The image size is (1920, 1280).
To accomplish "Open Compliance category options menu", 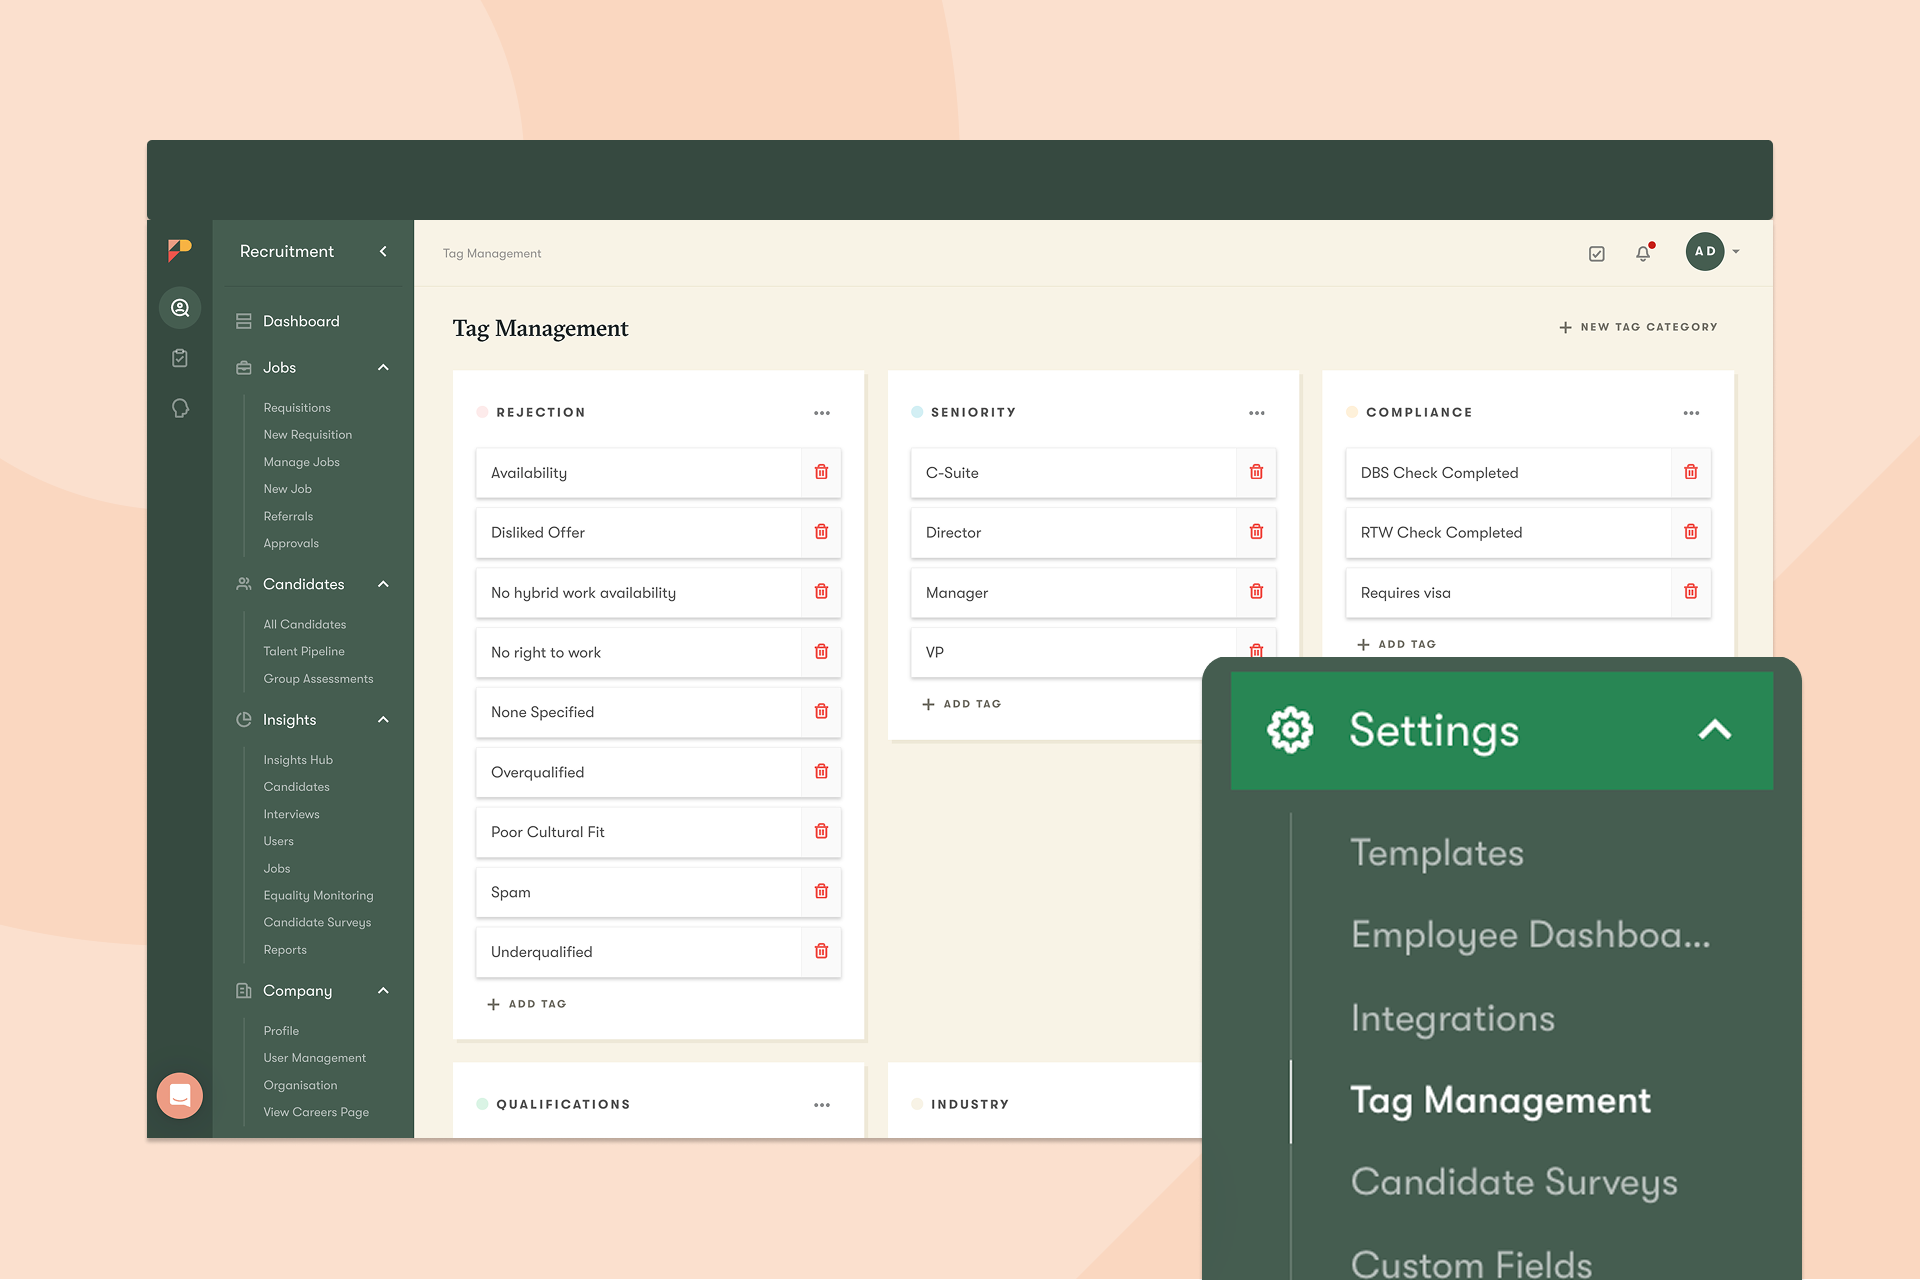I will 1691,413.
